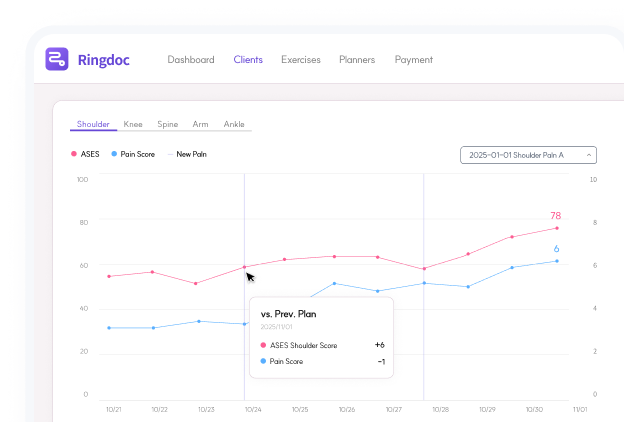Viewport: 624px width, 422px height.
Task: Expand the Shoulder Pain A plan dropdown
Action: pyautogui.click(x=522, y=155)
